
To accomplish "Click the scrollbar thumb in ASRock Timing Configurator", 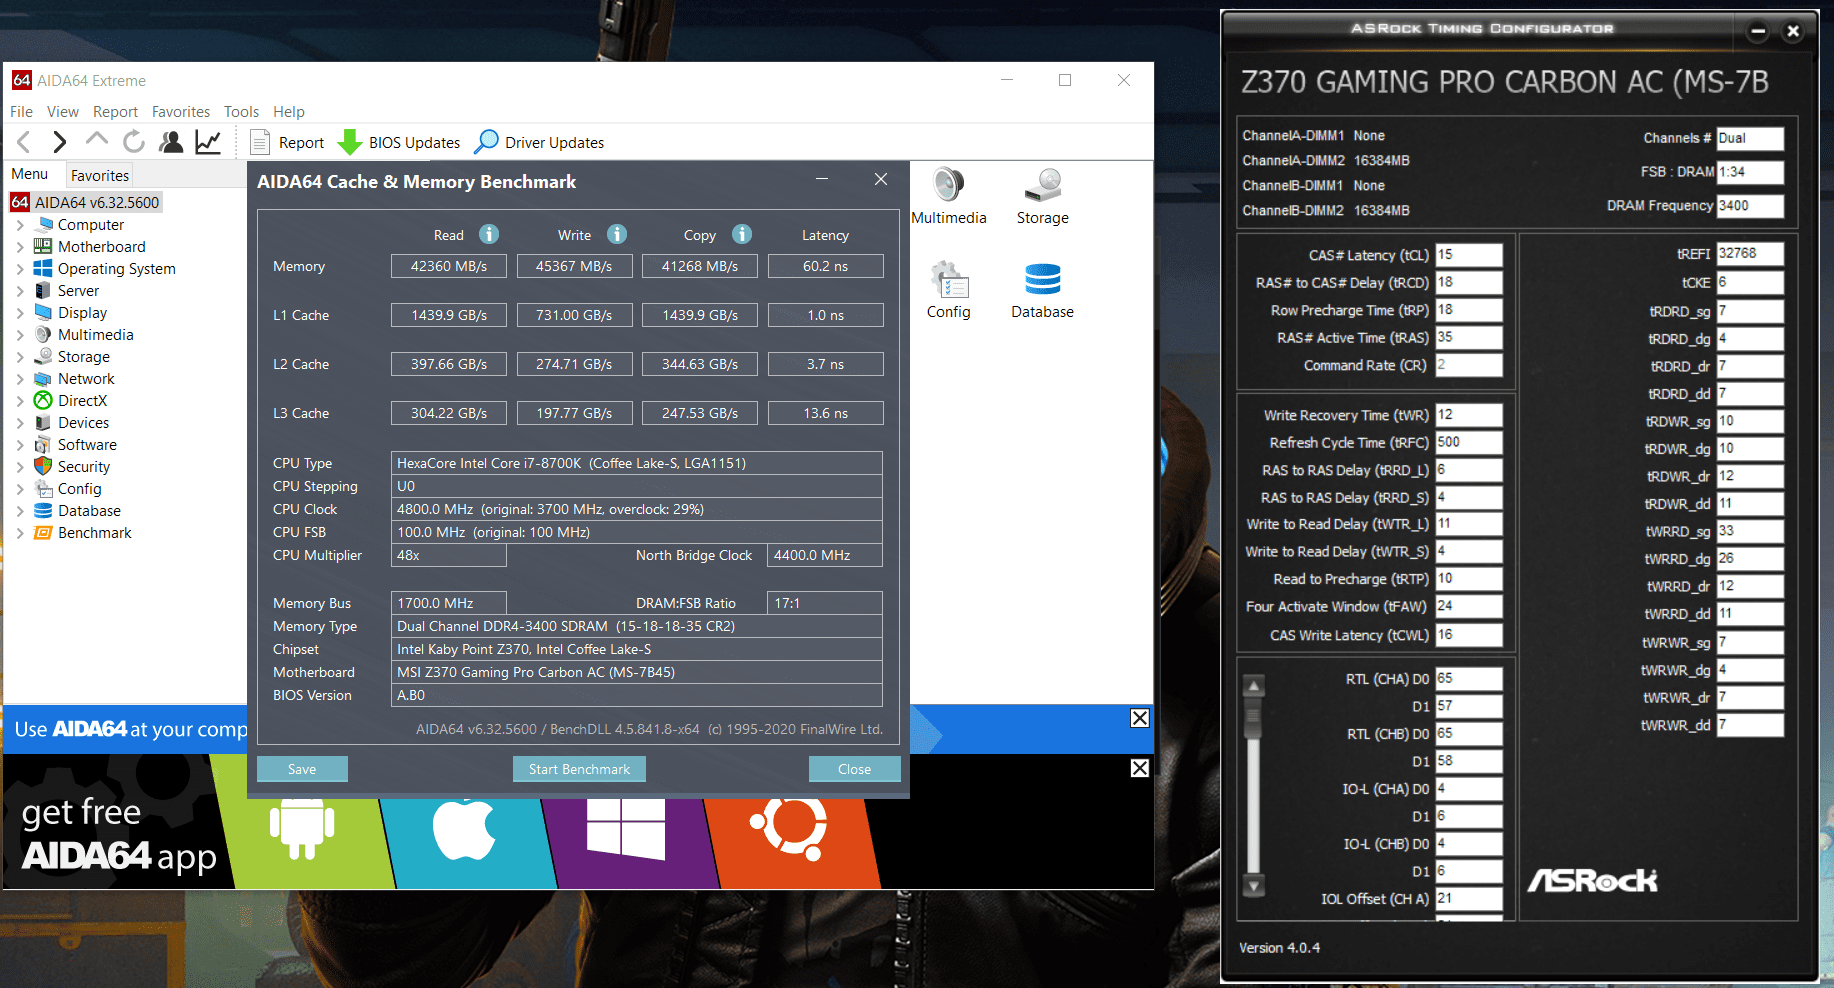I will pos(1253,718).
